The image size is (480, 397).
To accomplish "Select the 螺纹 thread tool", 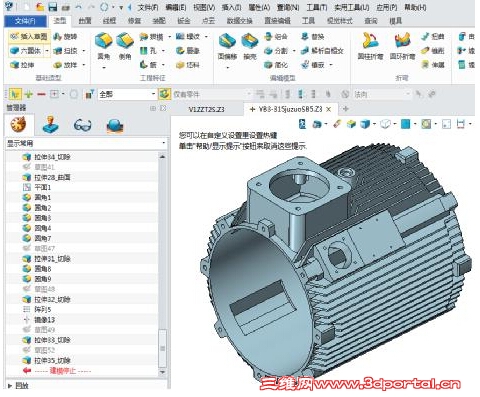I will point(187,36).
